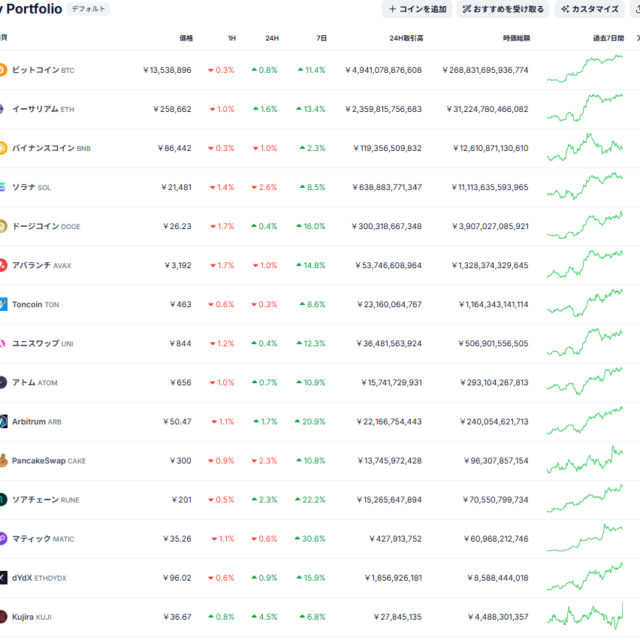The width and height of the screenshot is (640, 640).
Task: Open the Toncoin TON link
Action: point(36,304)
